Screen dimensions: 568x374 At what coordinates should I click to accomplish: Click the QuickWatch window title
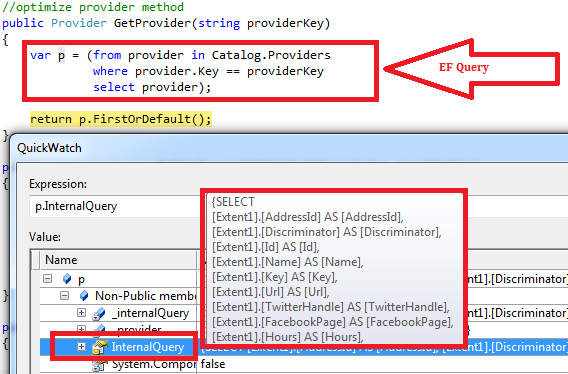coord(49,148)
